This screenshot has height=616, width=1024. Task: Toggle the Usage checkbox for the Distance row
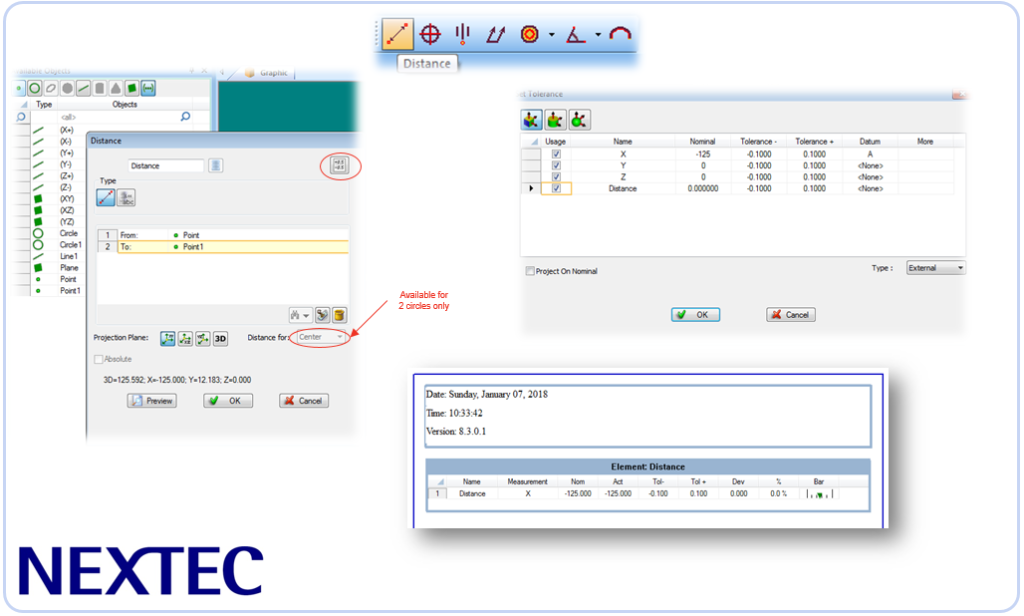(x=556, y=189)
